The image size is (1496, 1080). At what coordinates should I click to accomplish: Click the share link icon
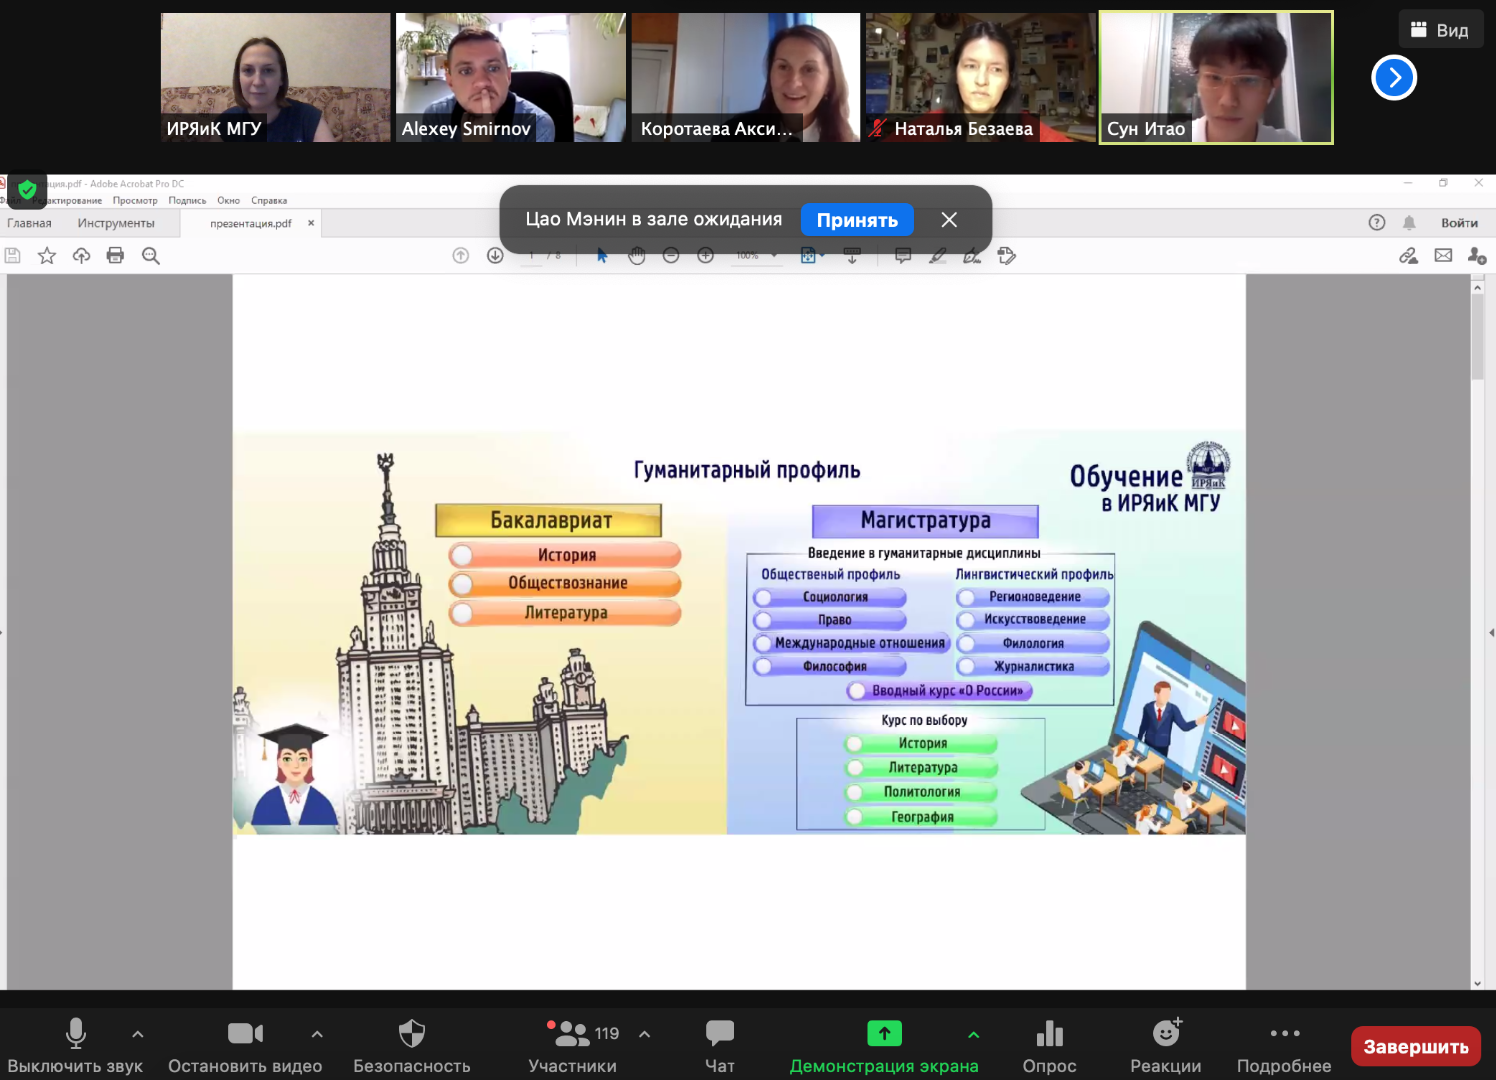pos(1408,256)
